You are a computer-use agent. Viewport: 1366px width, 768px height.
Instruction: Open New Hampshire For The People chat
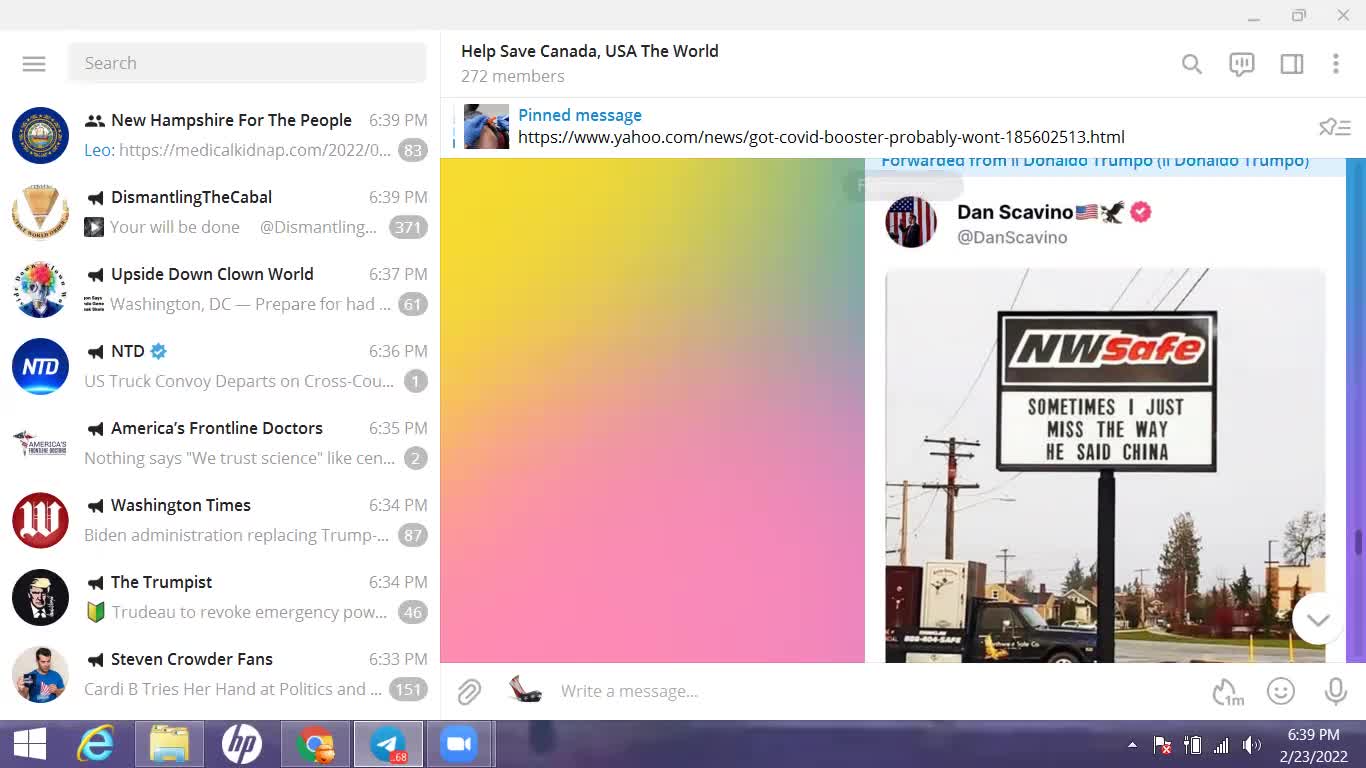tap(220, 135)
